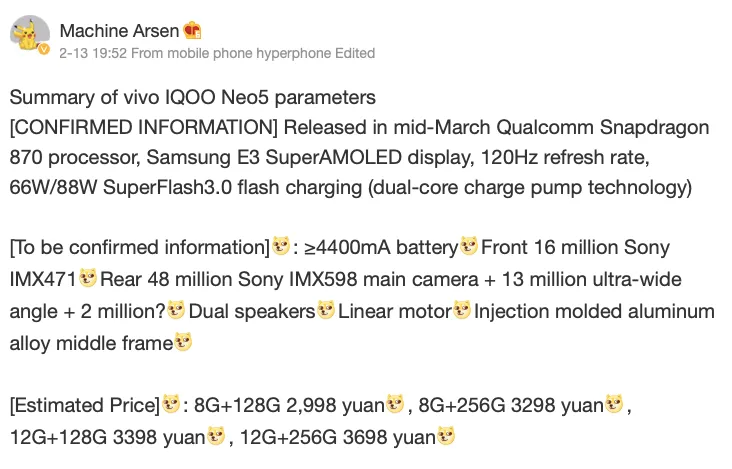Click doge emoji after '≥4400mA battery'
732x469 pixels.
(468, 246)
